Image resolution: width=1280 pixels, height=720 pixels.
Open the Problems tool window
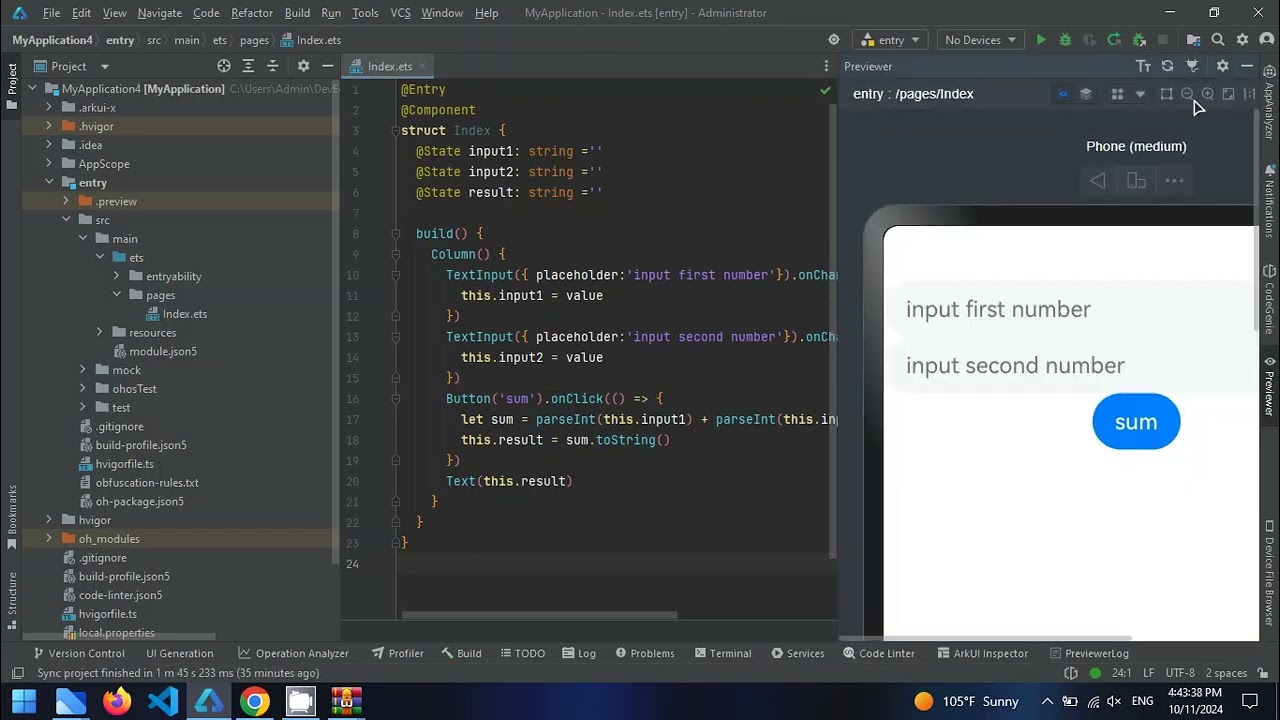point(644,653)
